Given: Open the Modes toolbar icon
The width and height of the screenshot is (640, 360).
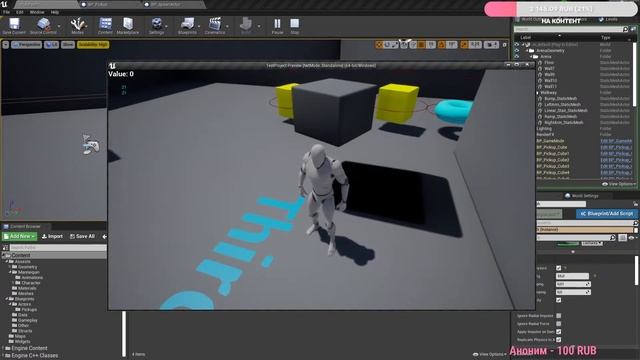Looking at the screenshot, I should [78, 25].
